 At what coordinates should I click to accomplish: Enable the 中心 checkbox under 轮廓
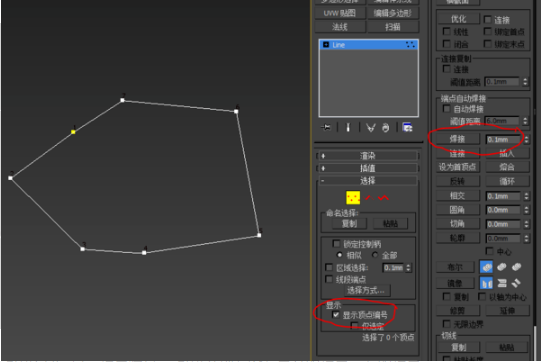[489, 251]
